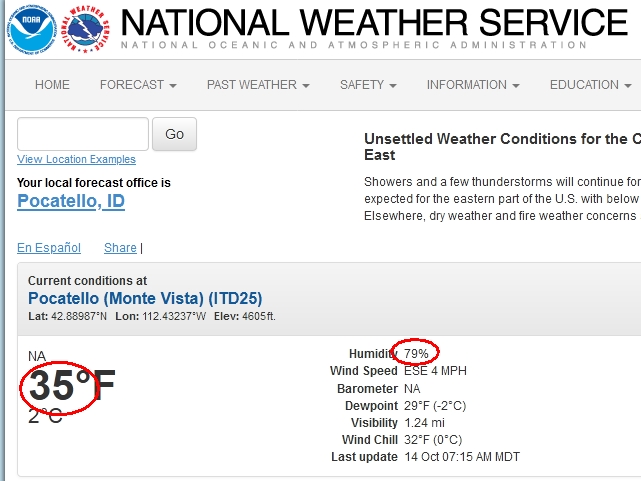Viewport: 641px width, 481px height.
Task: Expand the FORECAST dropdown menu
Action: [x=138, y=85]
